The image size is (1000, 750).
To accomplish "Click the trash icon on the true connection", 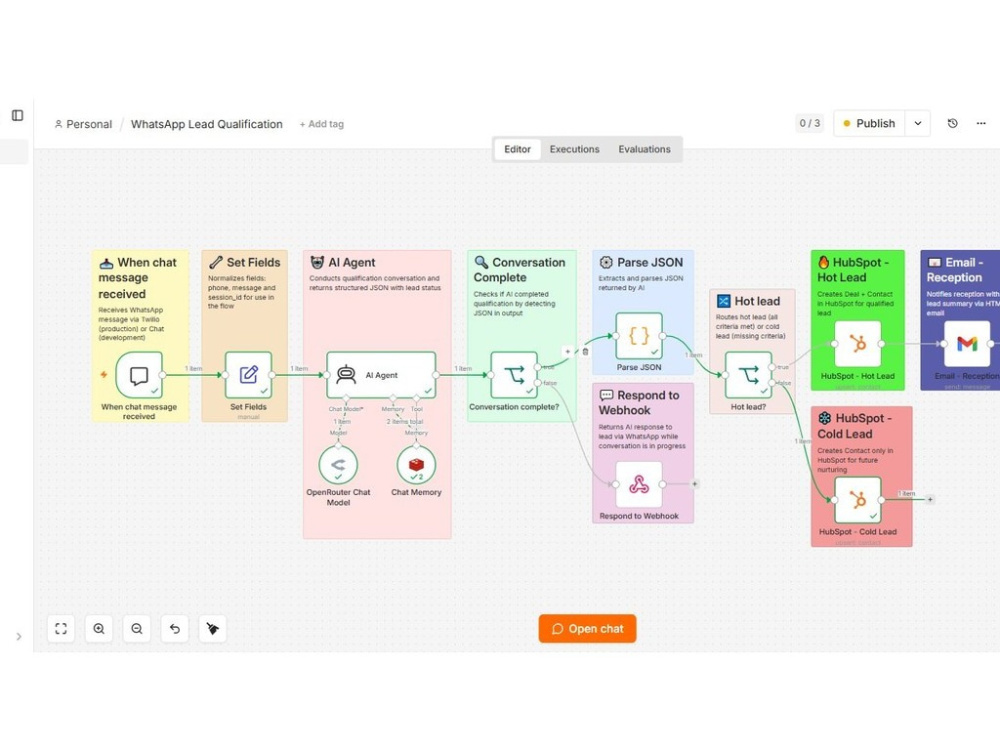I will pos(585,351).
